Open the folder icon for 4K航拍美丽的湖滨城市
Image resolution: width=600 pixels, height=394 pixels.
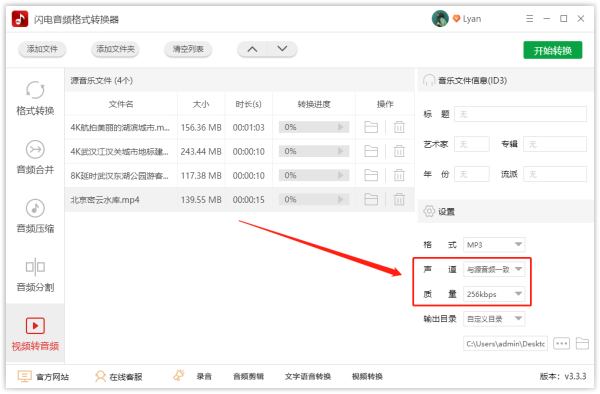(371, 127)
